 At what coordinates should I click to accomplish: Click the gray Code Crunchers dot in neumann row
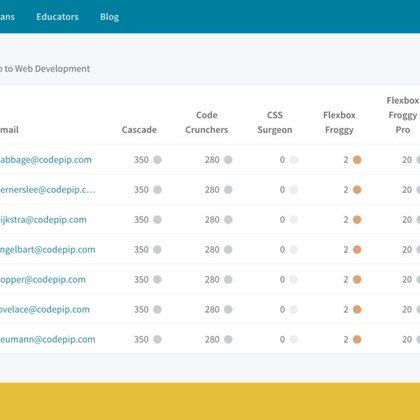coord(228,339)
